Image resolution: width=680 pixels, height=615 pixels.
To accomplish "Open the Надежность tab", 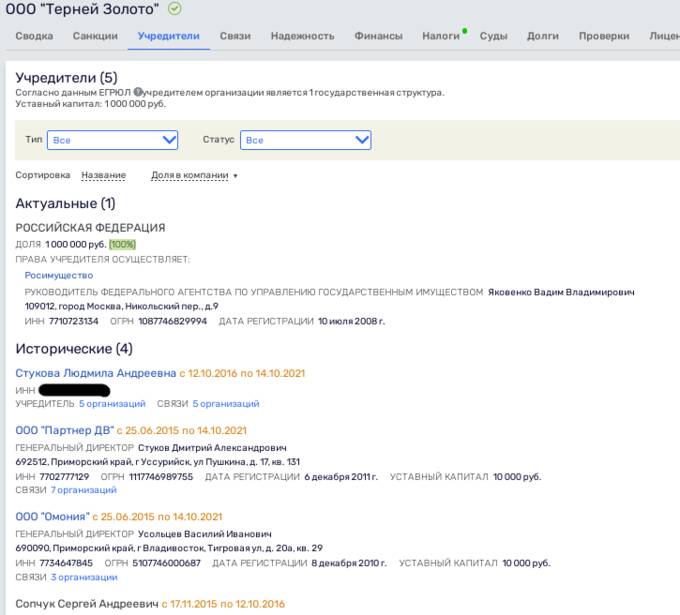I will pyautogui.click(x=302, y=36).
